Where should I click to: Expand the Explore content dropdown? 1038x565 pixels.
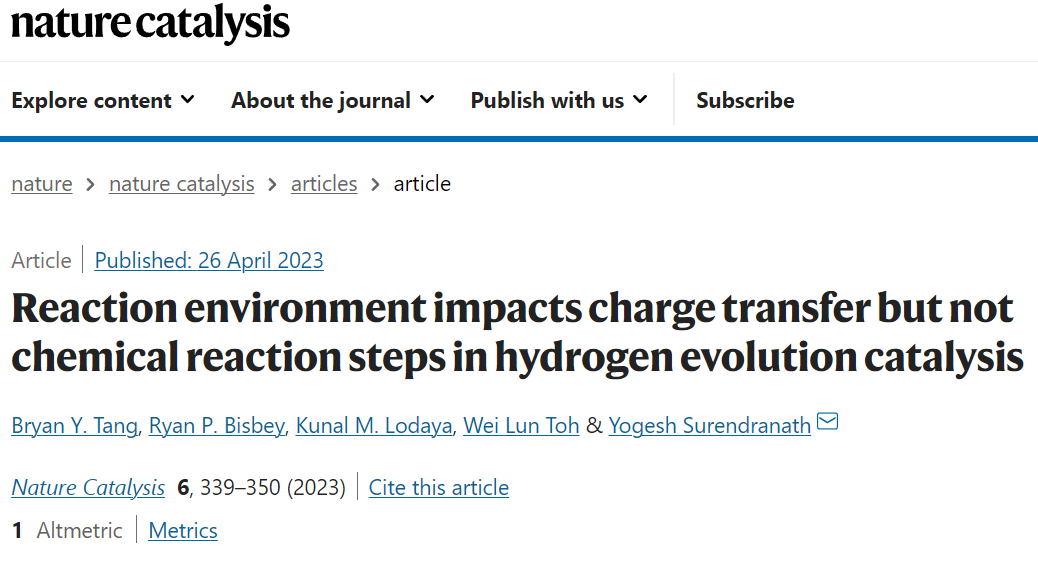coord(103,100)
